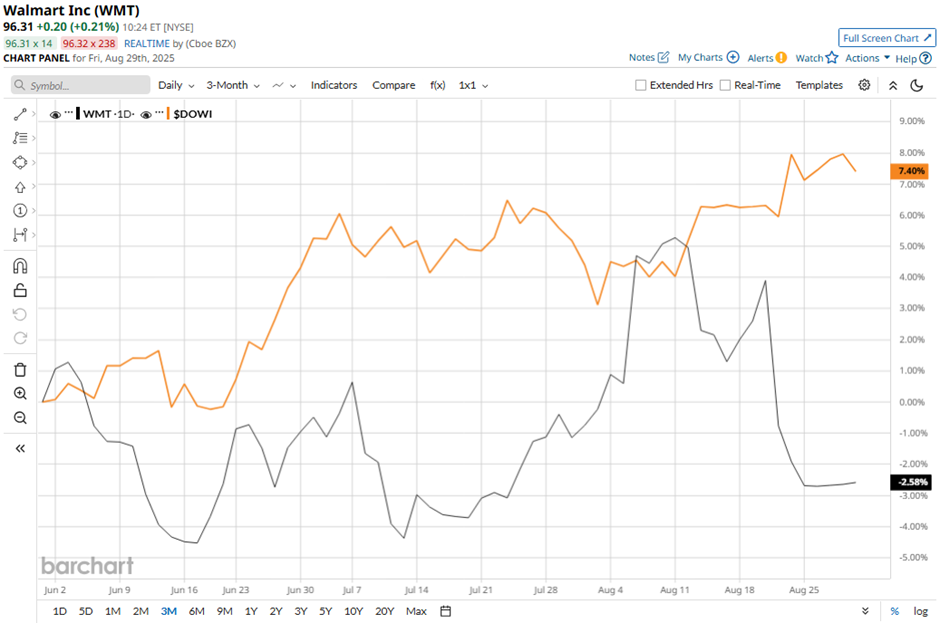Click the Alerts exclamation icon

click(781, 58)
